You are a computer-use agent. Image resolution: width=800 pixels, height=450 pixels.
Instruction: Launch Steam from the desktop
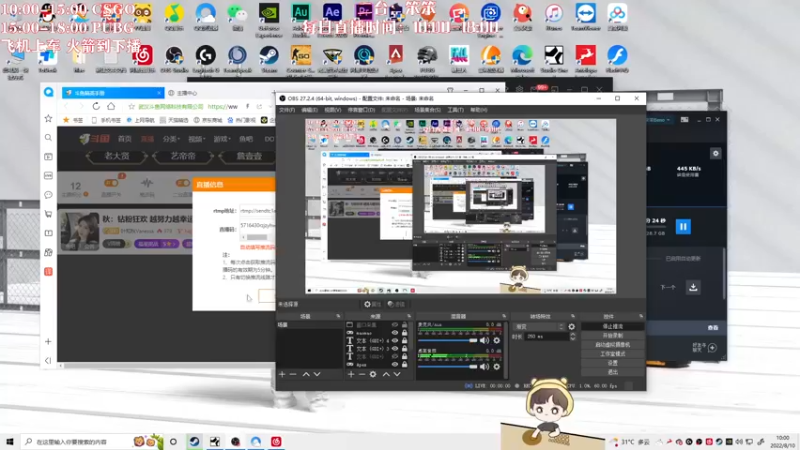[269, 56]
